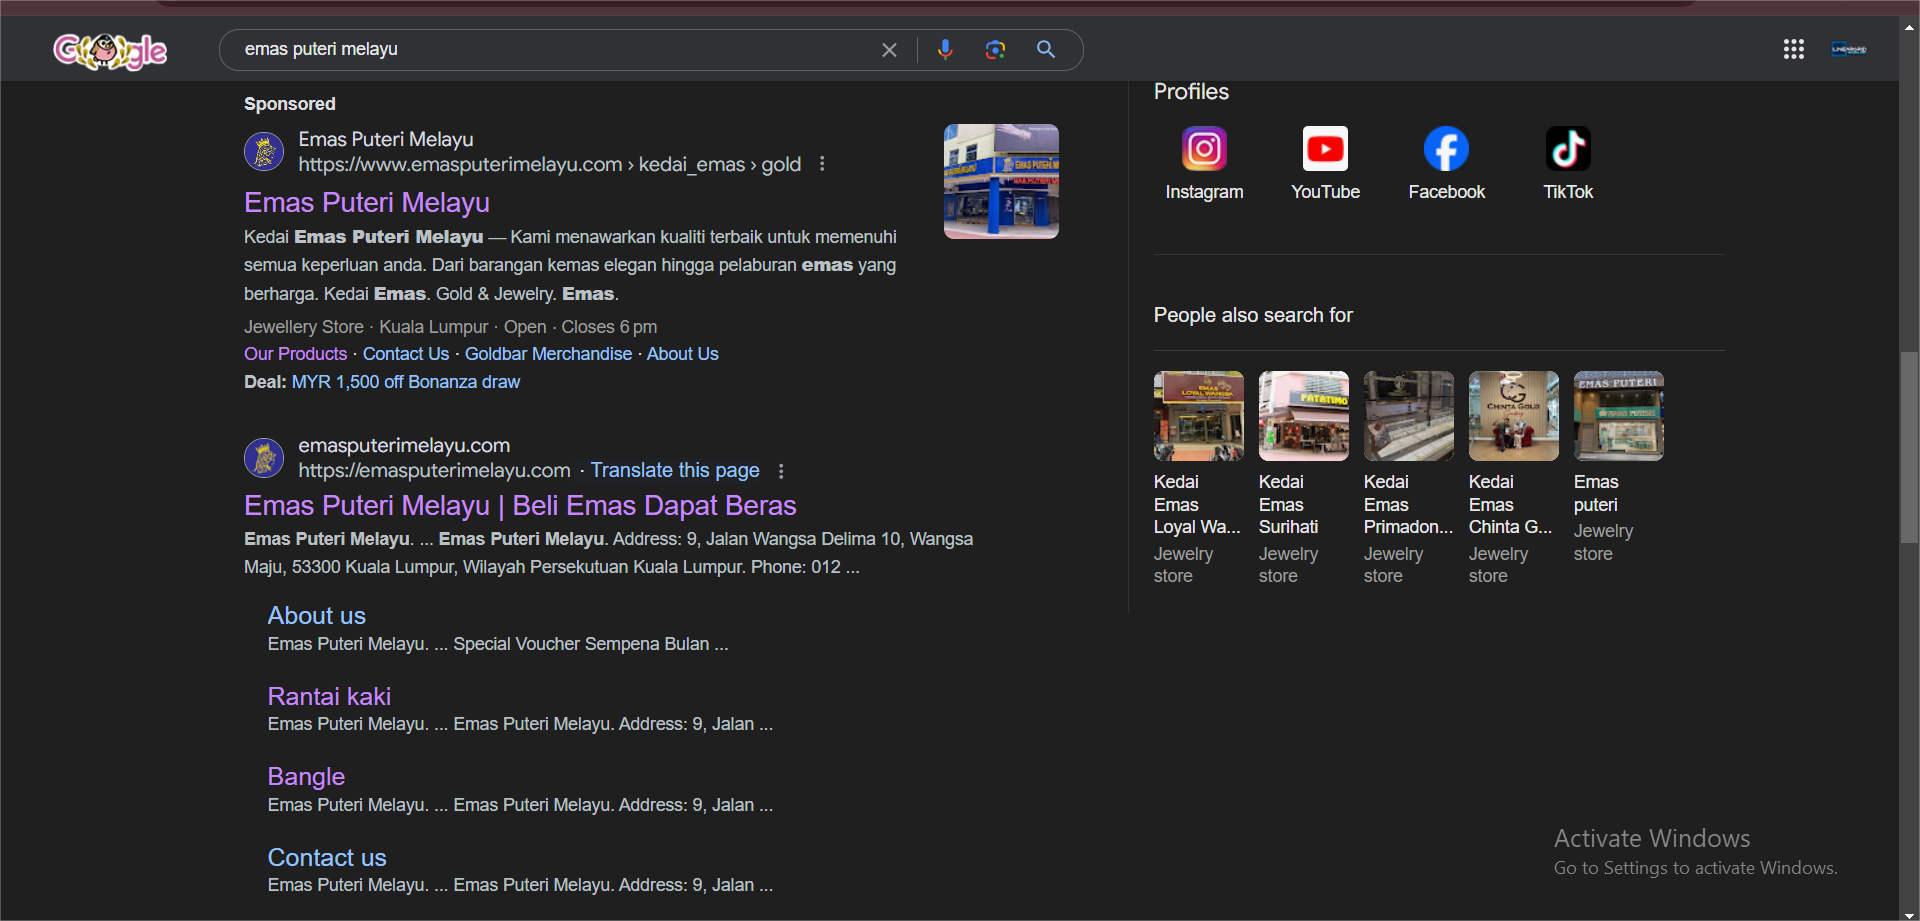Click the emasputerimelayu.com result favicon

pyautogui.click(x=264, y=458)
